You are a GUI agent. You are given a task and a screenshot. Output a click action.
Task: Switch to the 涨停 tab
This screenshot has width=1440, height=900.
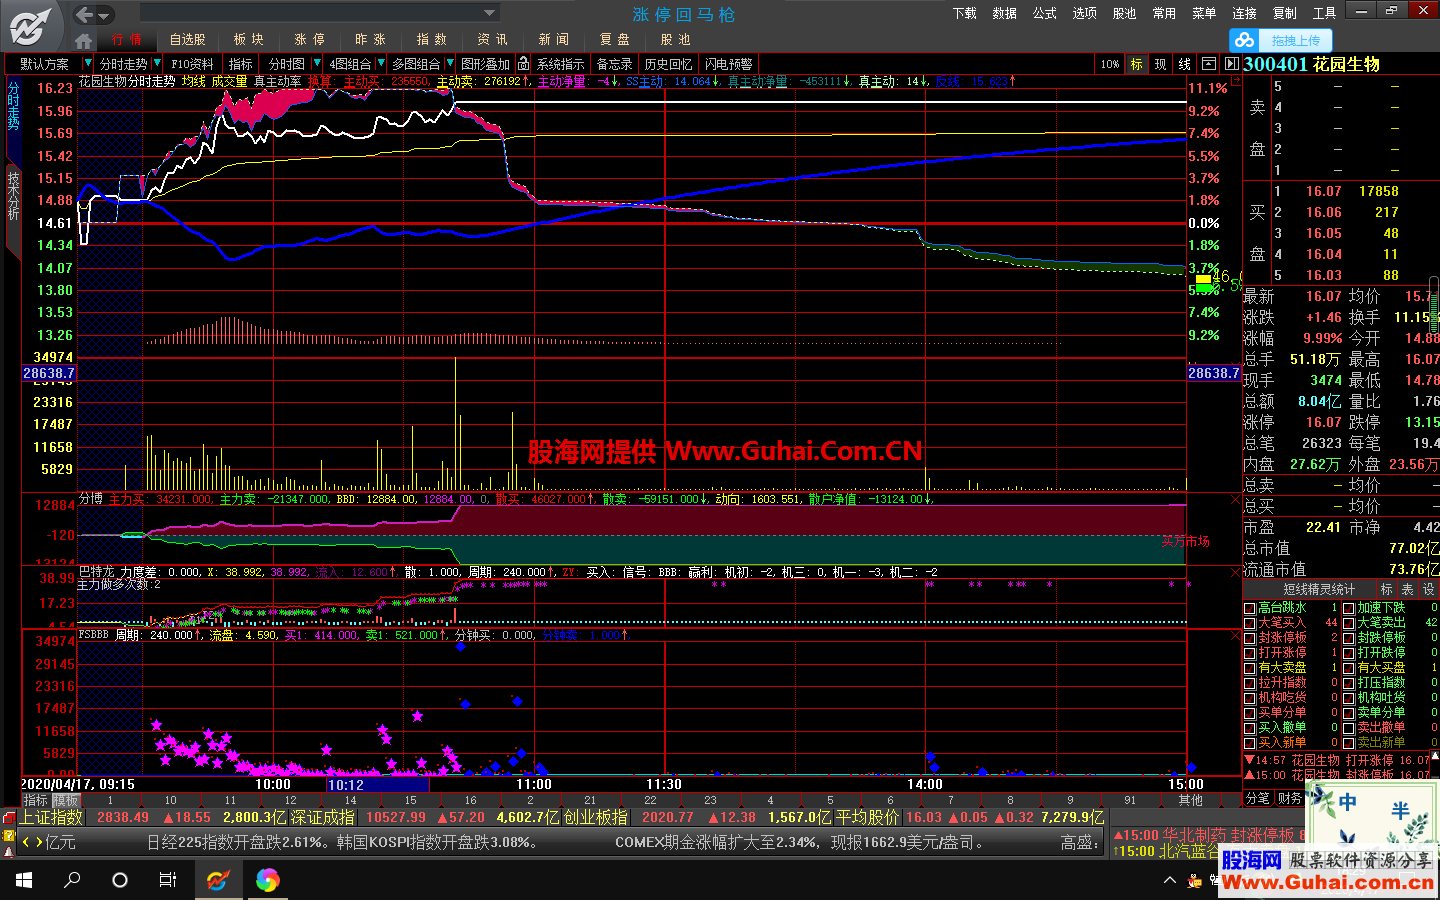pyautogui.click(x=309, y=40)
